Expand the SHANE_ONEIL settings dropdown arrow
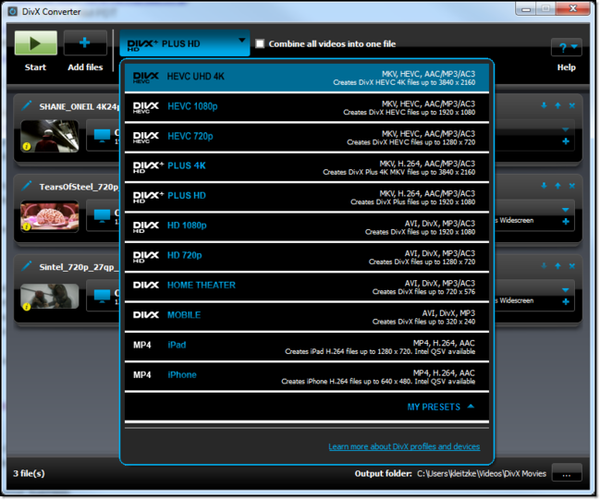600x500 pixels. click(565, 130)
